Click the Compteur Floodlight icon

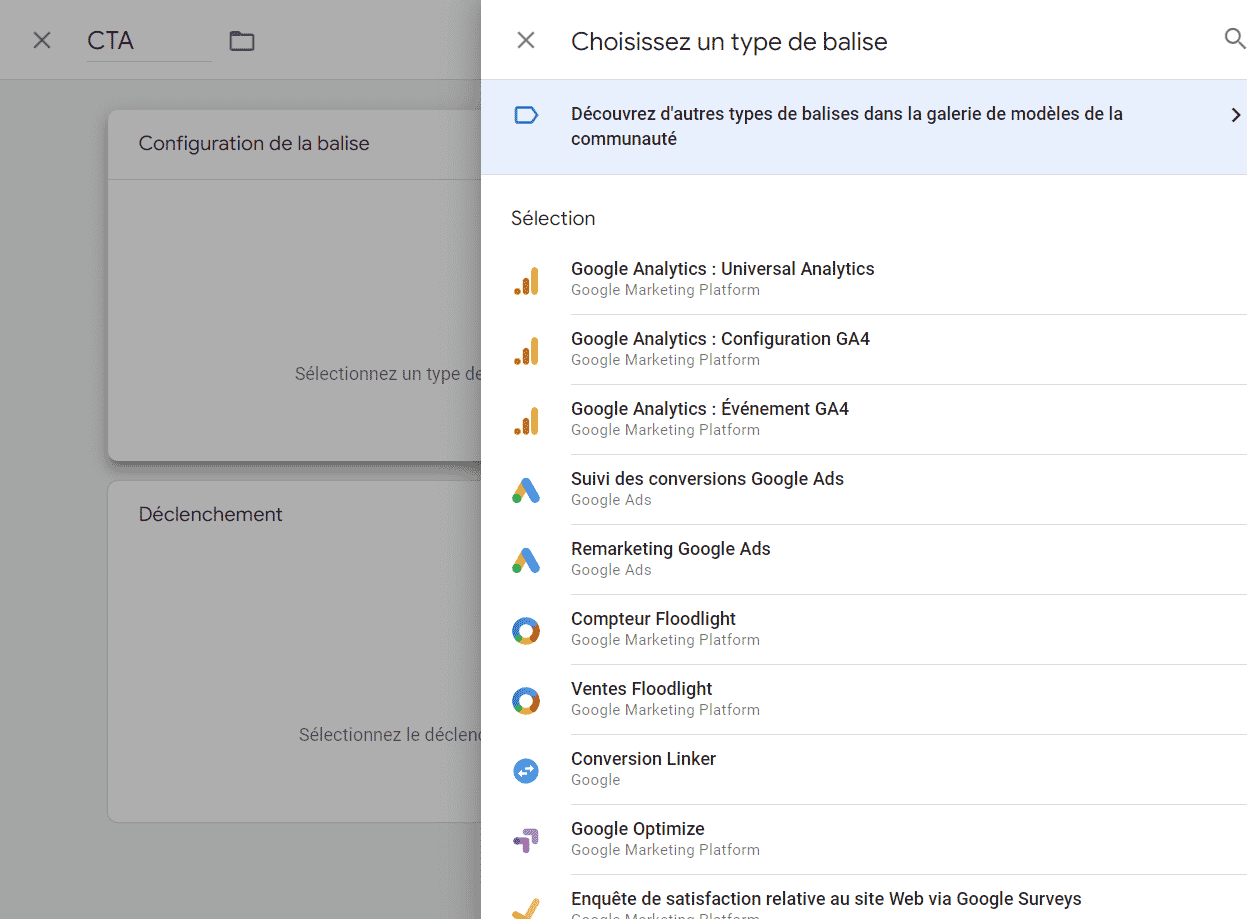pyautogui.click(x=526, y=631)
